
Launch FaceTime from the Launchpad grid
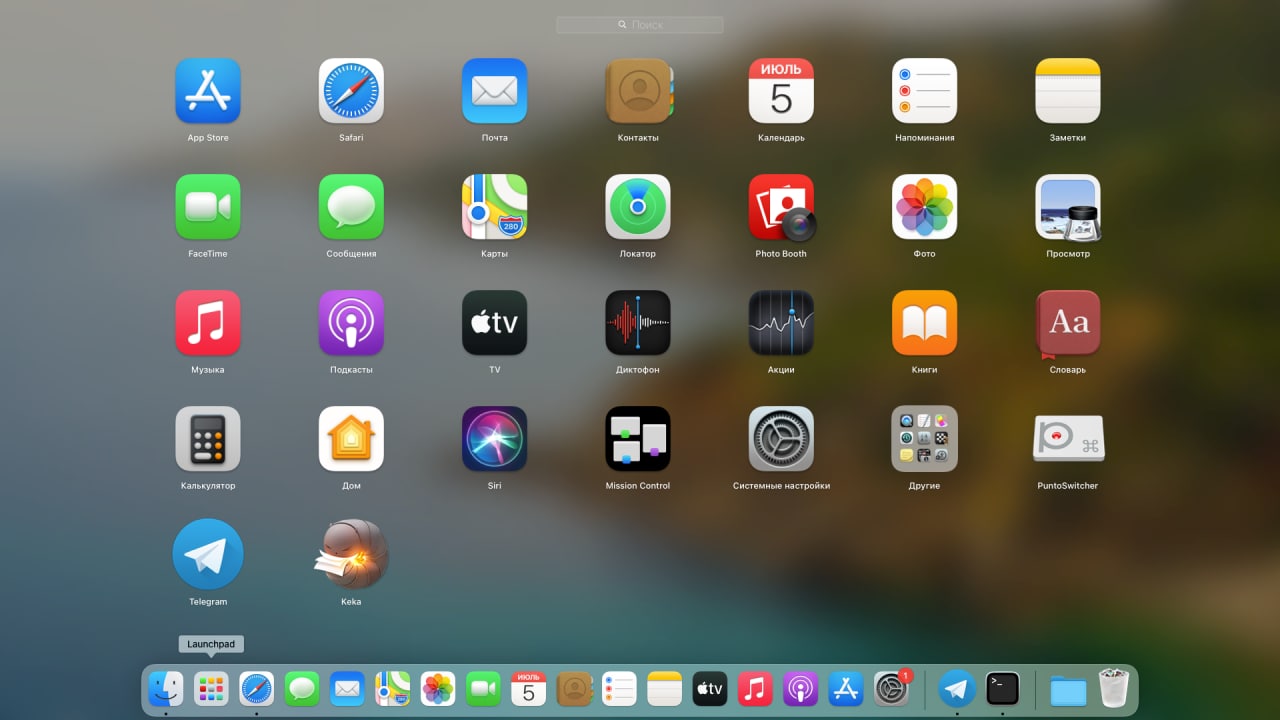[x=208, y=207]
